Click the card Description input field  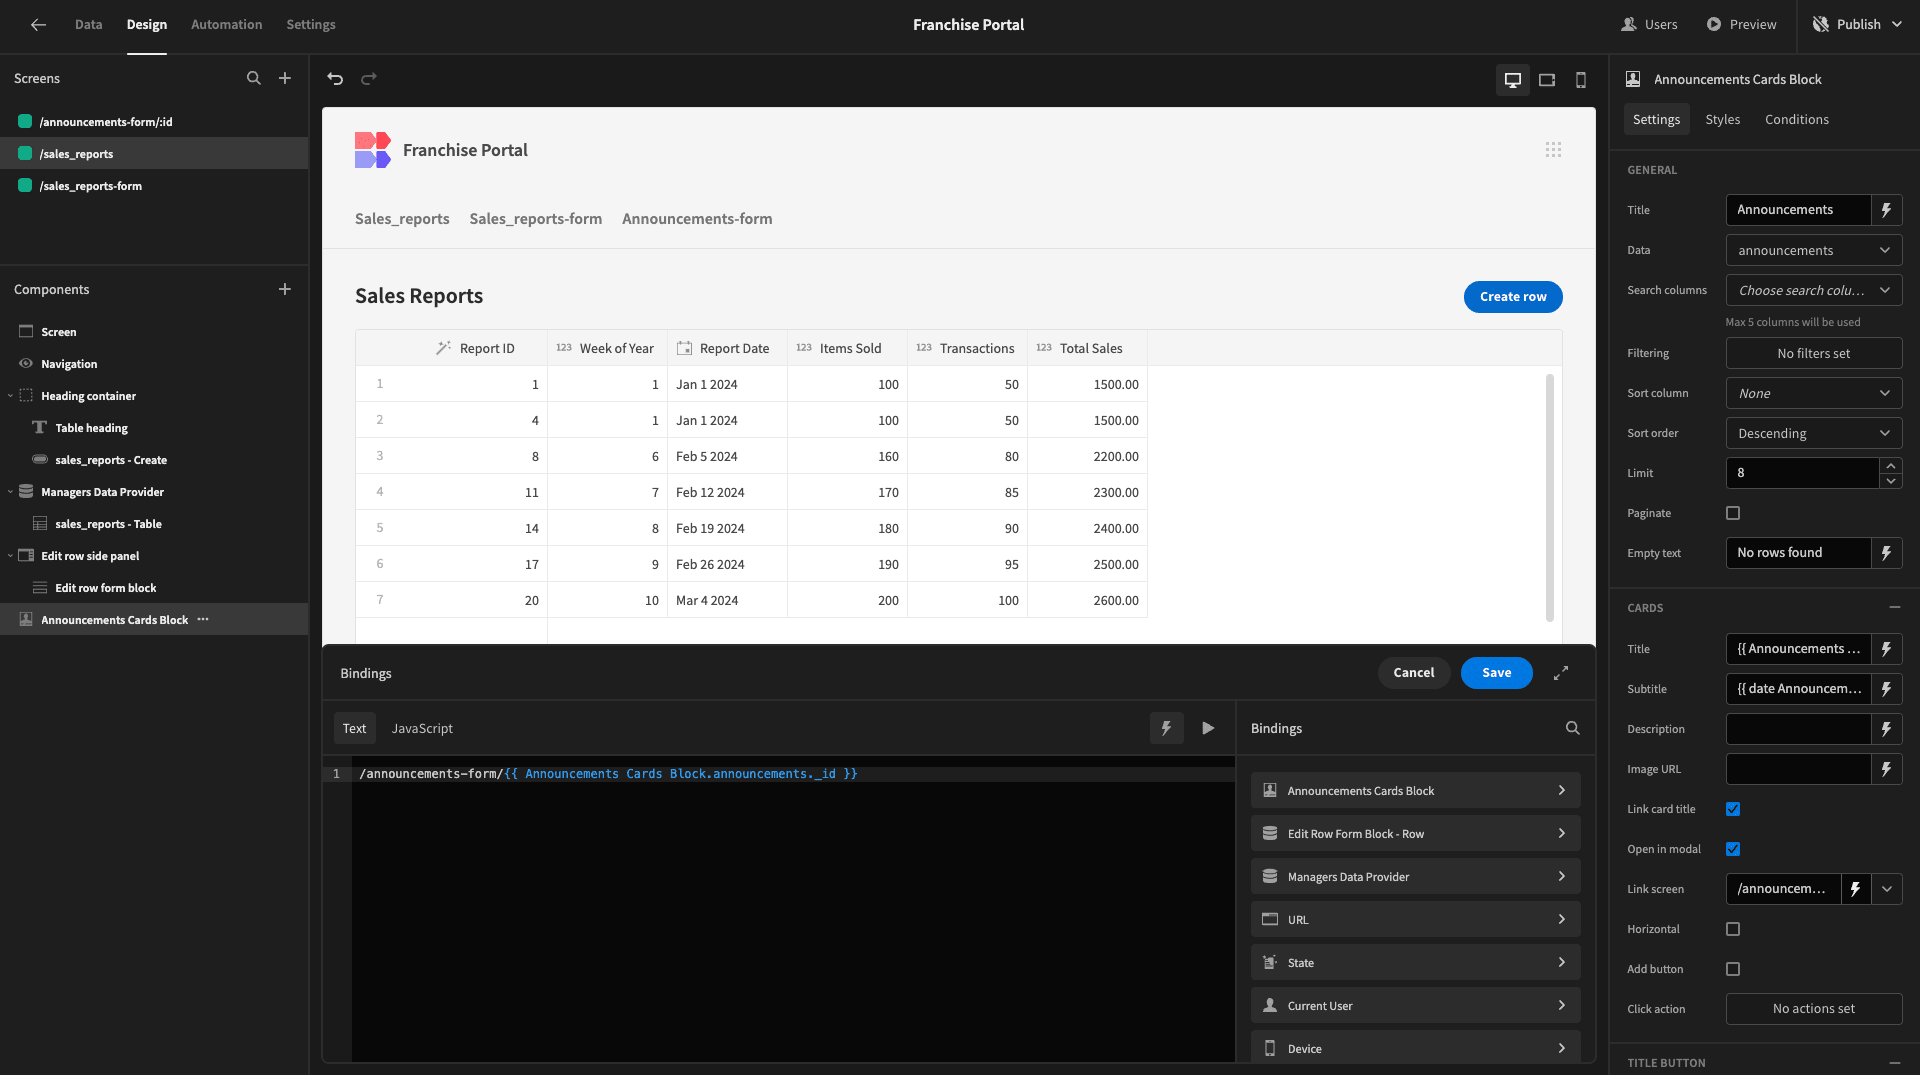click(x=1798, y=729)
